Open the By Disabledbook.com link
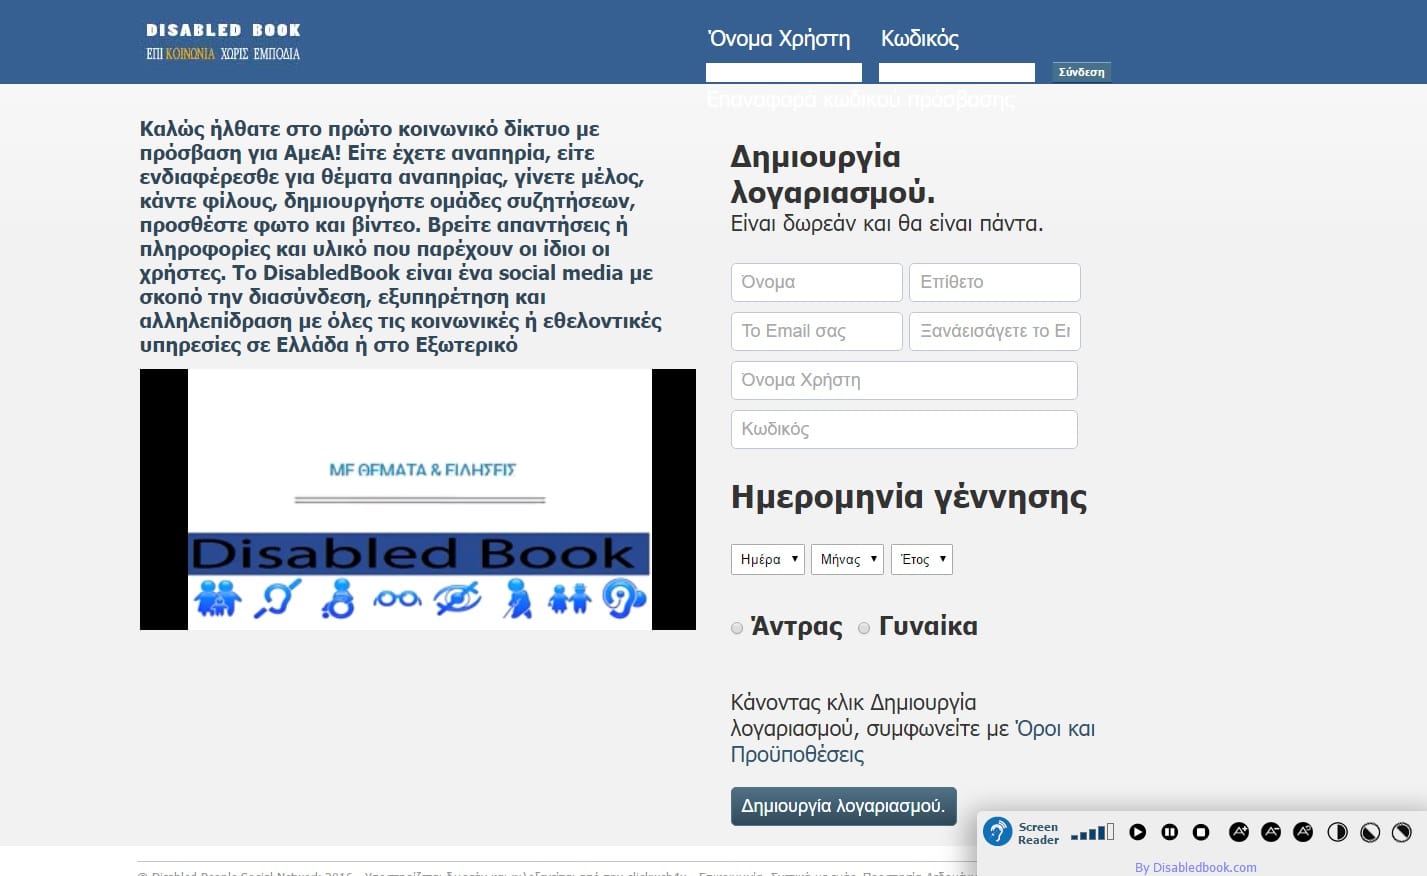The width and height of the screenshot is (1427, 876). [1195, 867]
